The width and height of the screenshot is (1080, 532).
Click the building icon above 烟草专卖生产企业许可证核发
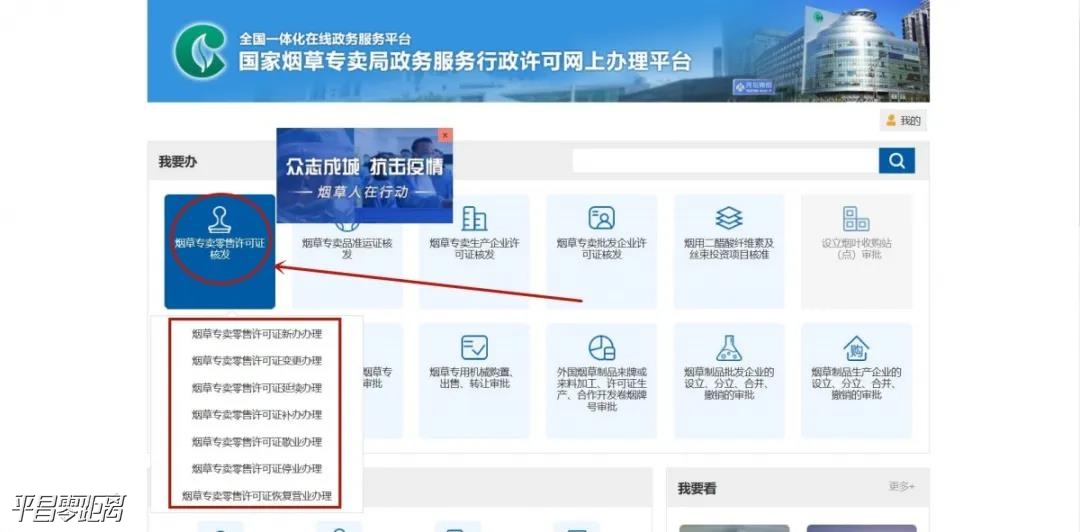pos(474,218)
